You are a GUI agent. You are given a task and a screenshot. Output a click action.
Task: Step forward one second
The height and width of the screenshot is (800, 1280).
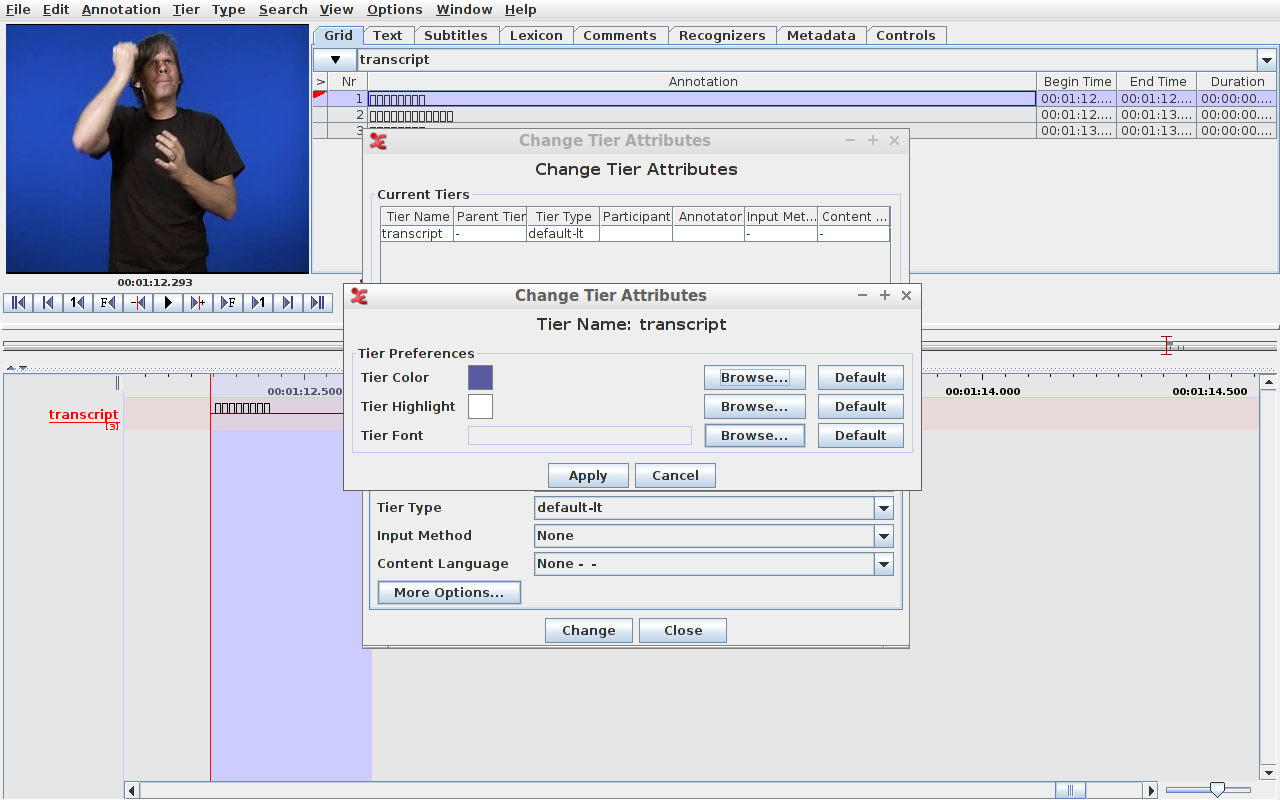258,303
